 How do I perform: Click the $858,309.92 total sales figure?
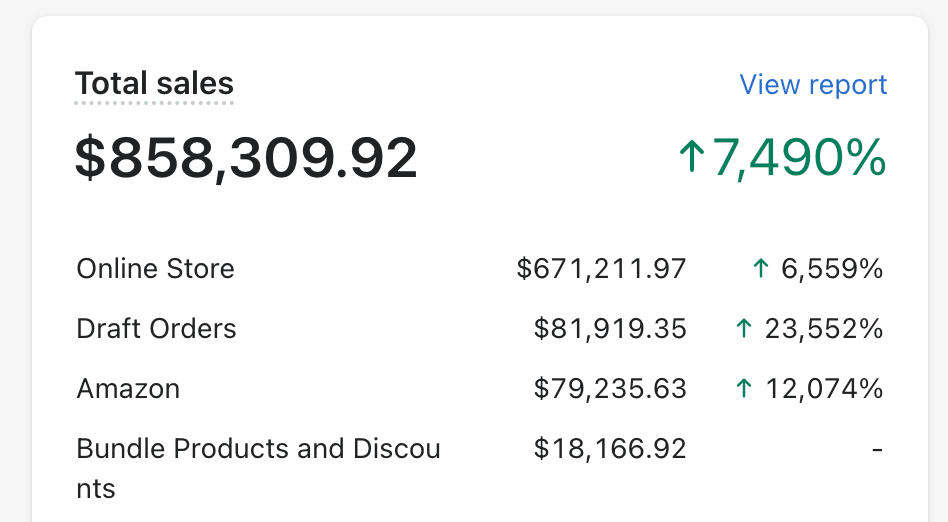point(246,157)
